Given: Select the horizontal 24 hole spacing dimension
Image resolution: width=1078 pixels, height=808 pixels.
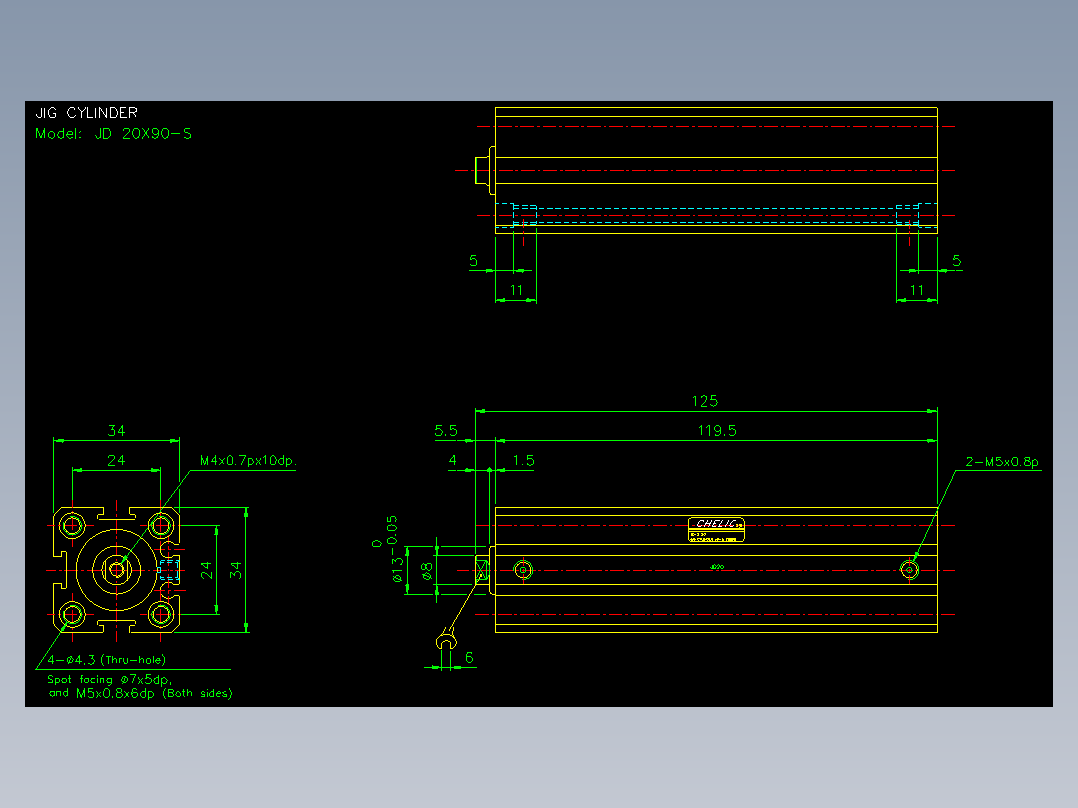Looking at the screenshot, I should (x=116, y=460).
